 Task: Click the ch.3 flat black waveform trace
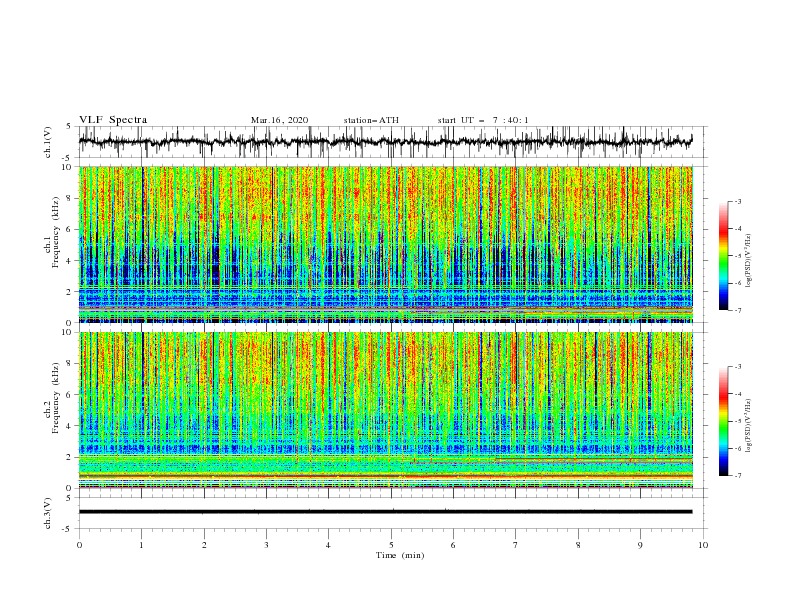point(385,512)
